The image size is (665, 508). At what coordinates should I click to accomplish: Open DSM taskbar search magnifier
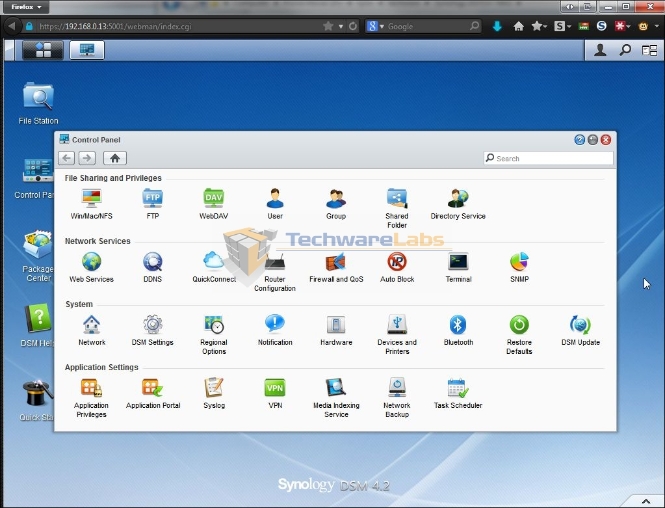[x=625, y=50]
